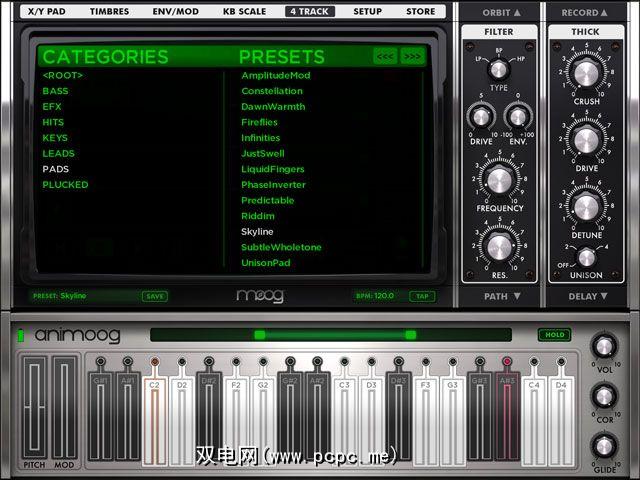Viewport: 640px width, 480px height.
Task: Click the filter TYPE knob
Action: click(498, 69)
